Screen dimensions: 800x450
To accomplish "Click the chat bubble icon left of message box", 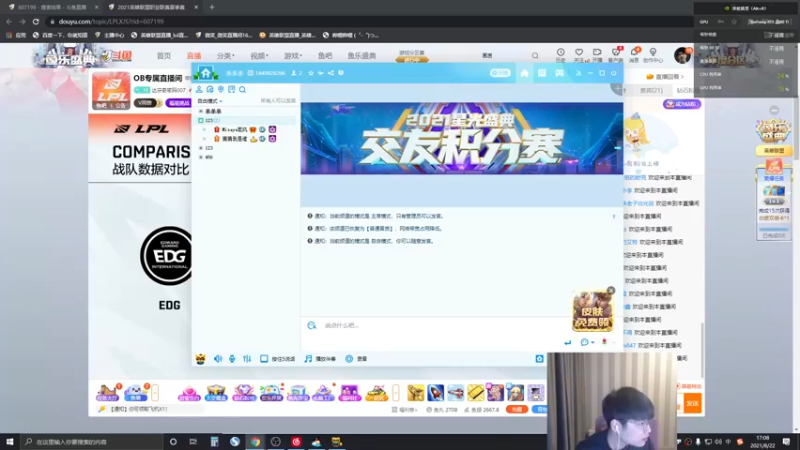I will tap(312, 325).
